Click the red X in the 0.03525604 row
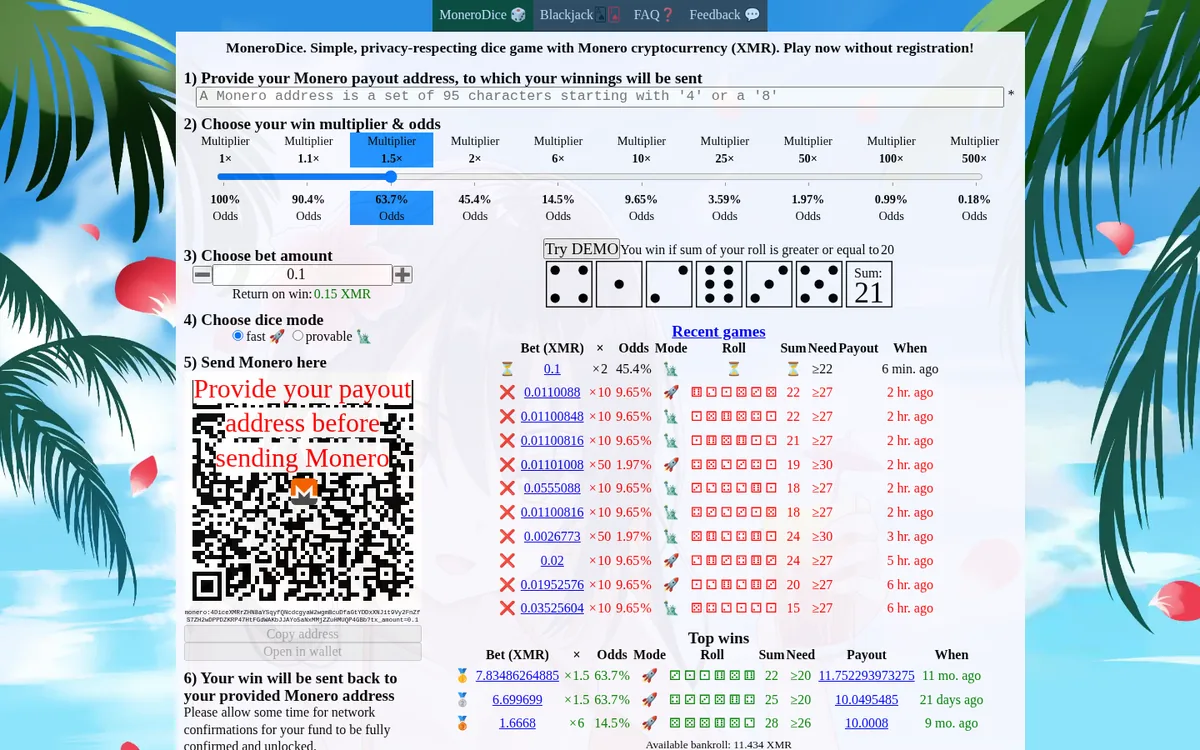The height and width of the screenshot is (750, 1200). [x=507, y=609]
